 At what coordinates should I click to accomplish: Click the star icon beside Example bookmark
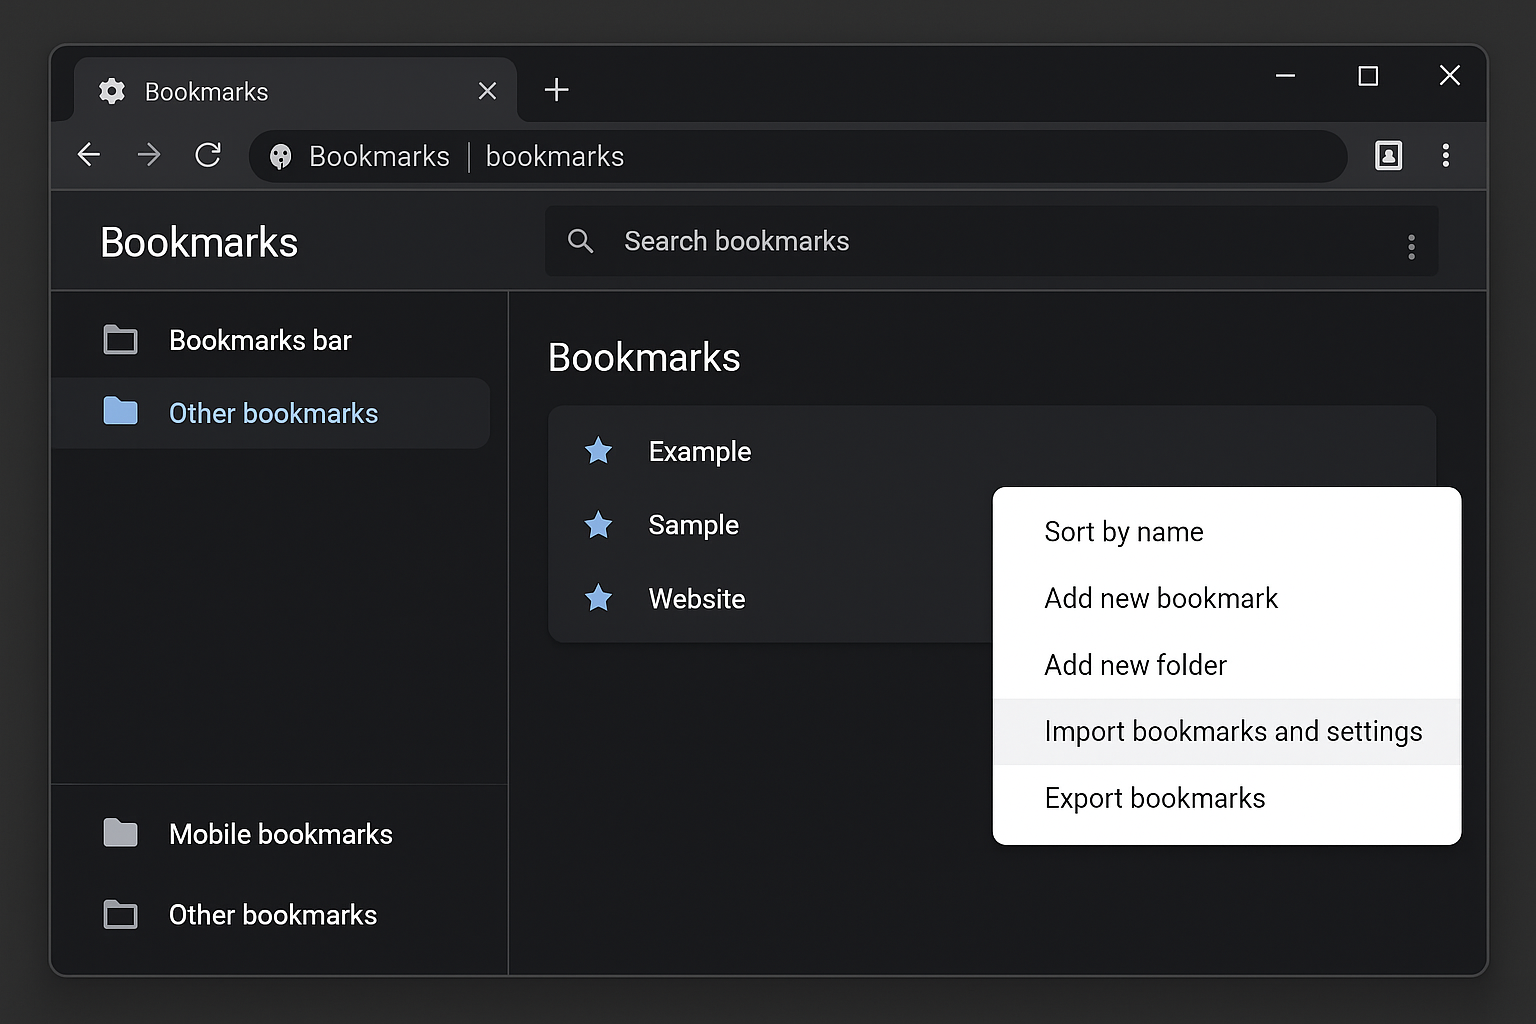click(598, 451)
